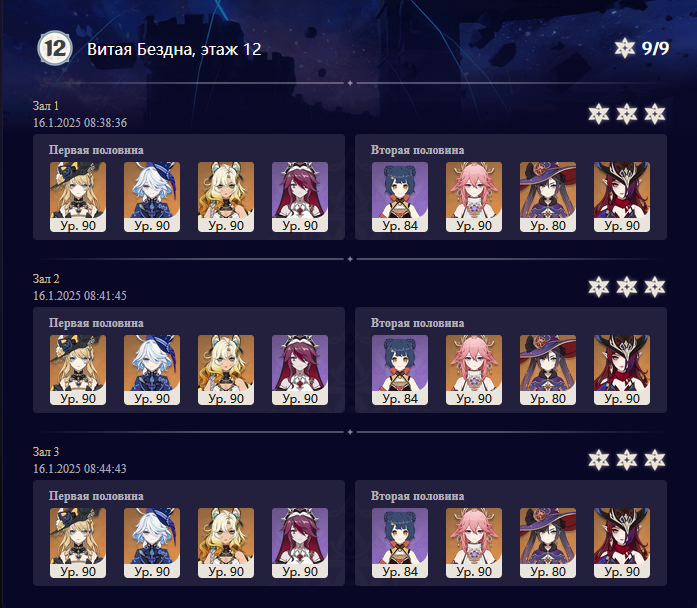The width and height of the screenshot is (697, 608).
Task: Click the Зал 3 hall label
Action: click(46, 452)
